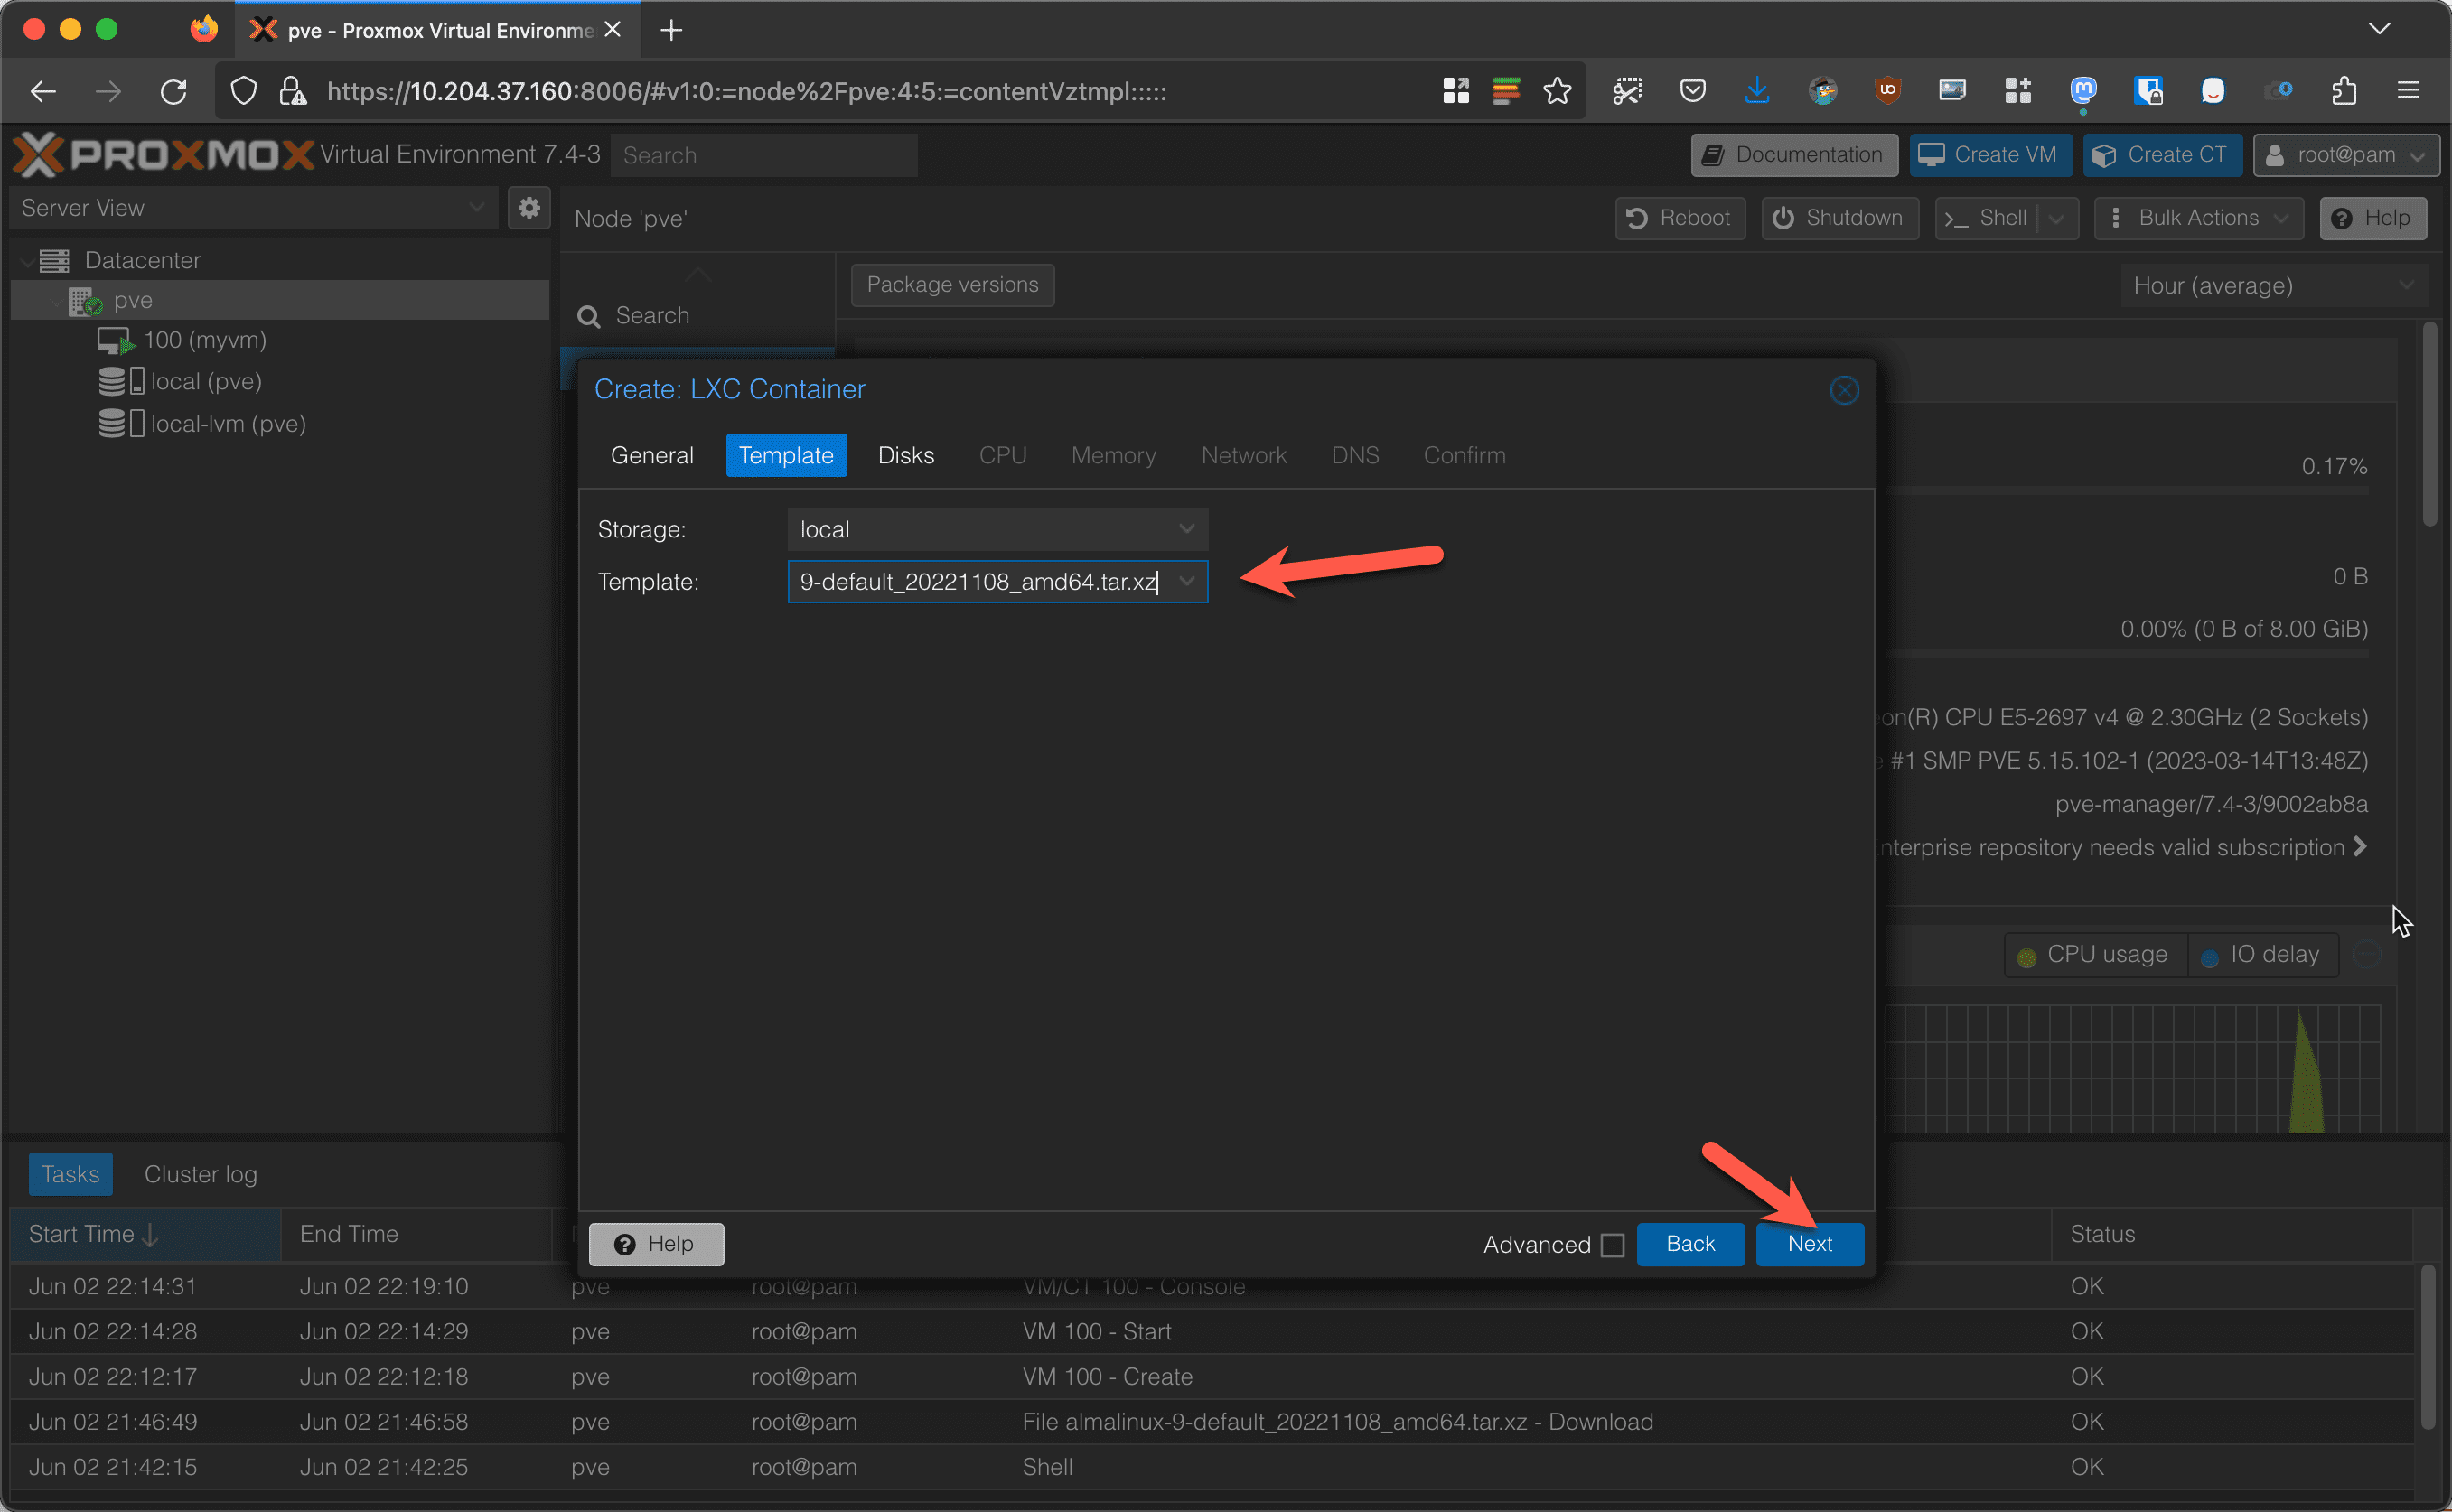Image resolution: width=2452 pixels, height=1512 pixels.
Task: Click the summary panel vertical scrollbar
Action: click(x=2429, y=424)
